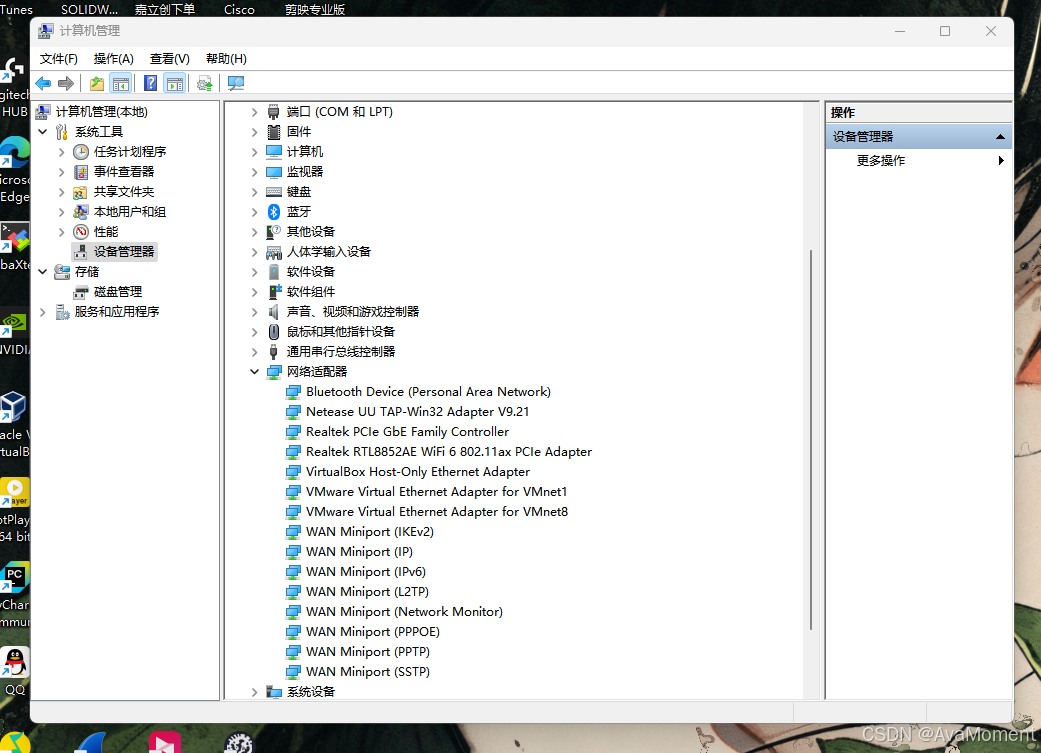Select 设备管理器 in the left tree

click(123, 252)
